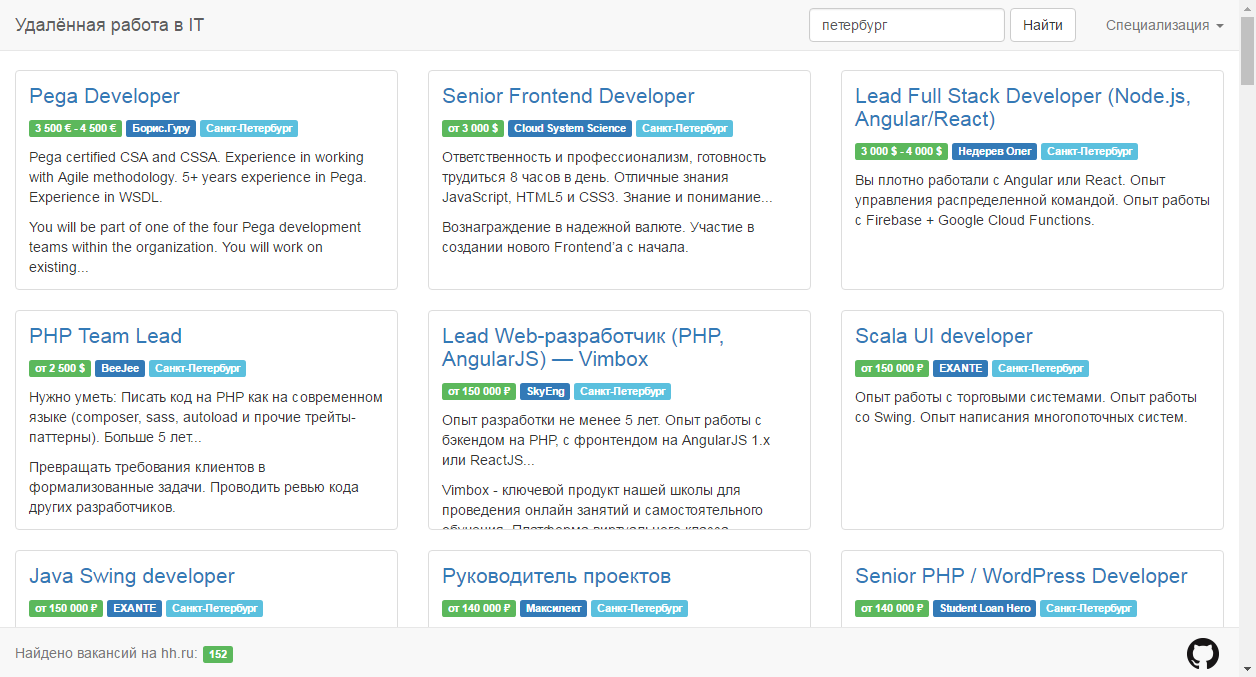The width and height of the screenshot is (1256, 677).
Task: Click the SkyEng company badge
Action: tap(545, 391)
